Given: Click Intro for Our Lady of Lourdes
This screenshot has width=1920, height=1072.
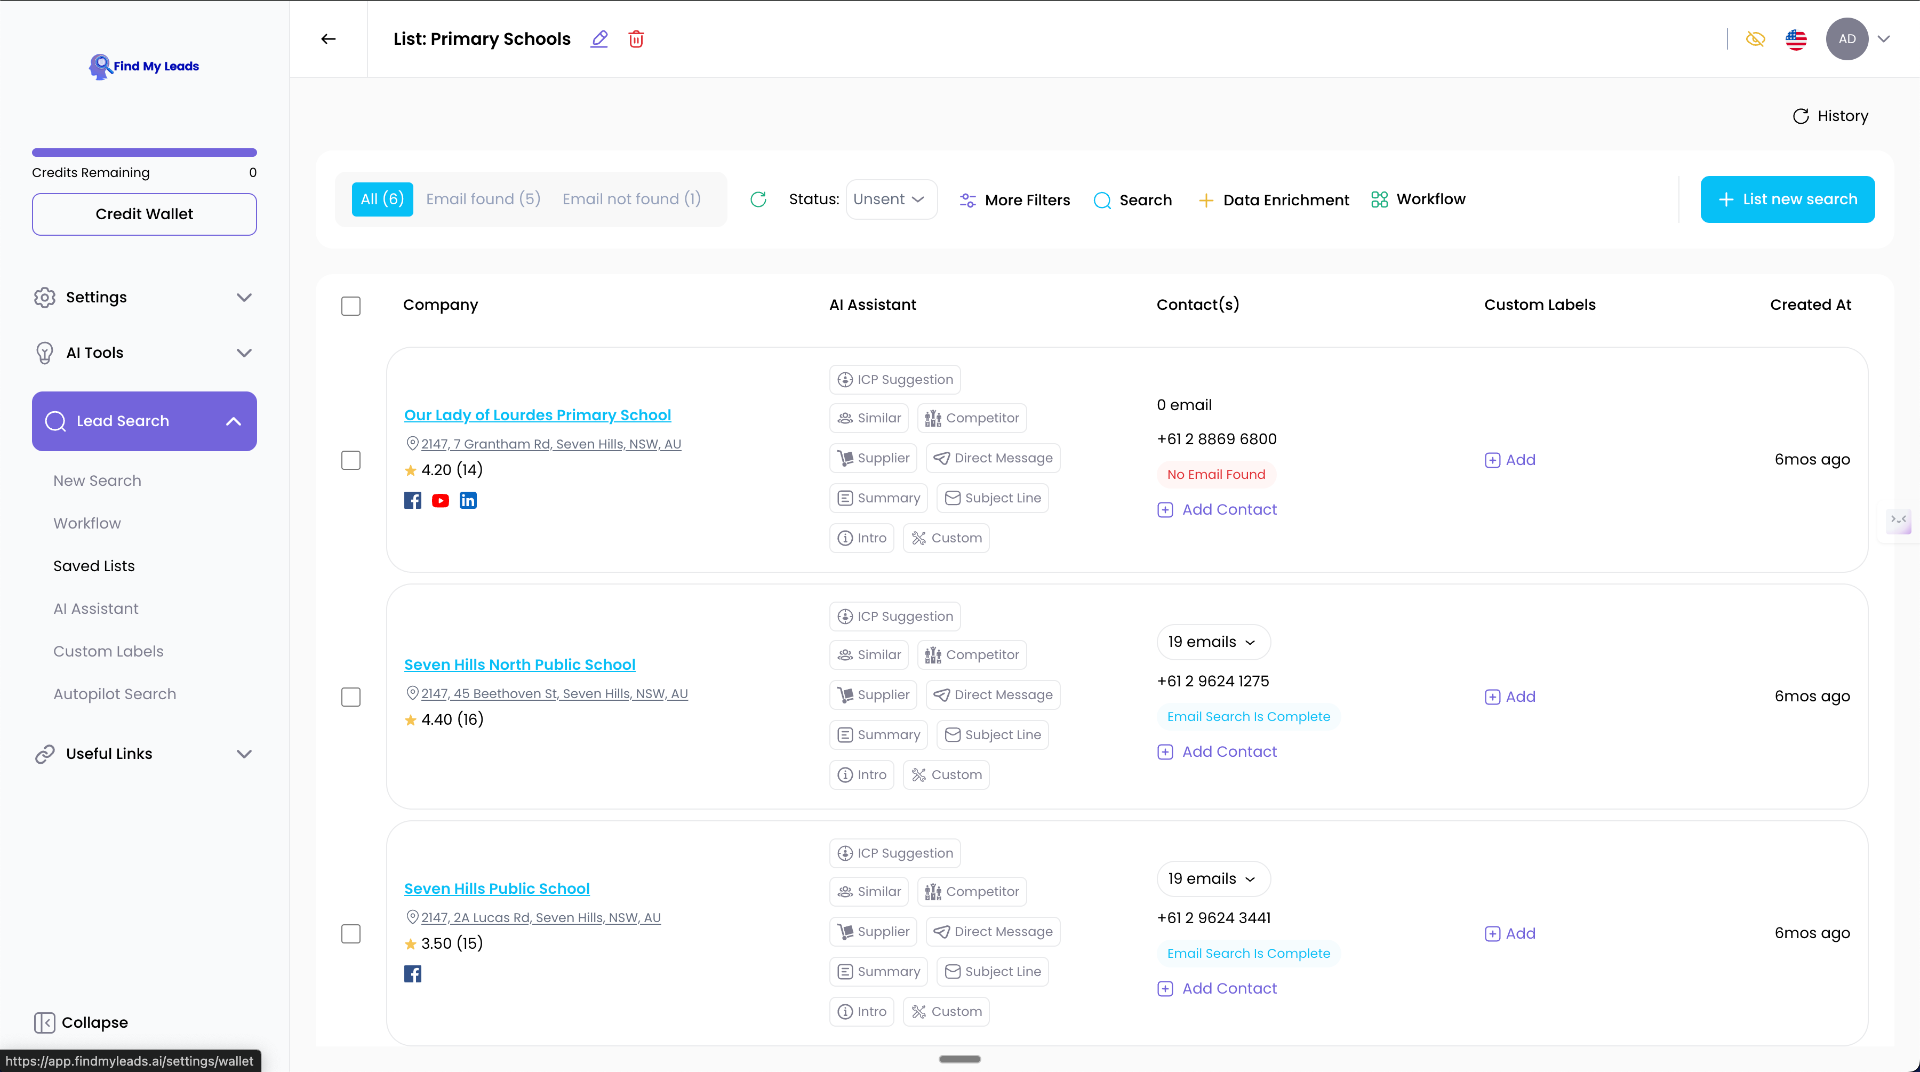Looking at the screenshot, I should [862, 538].
